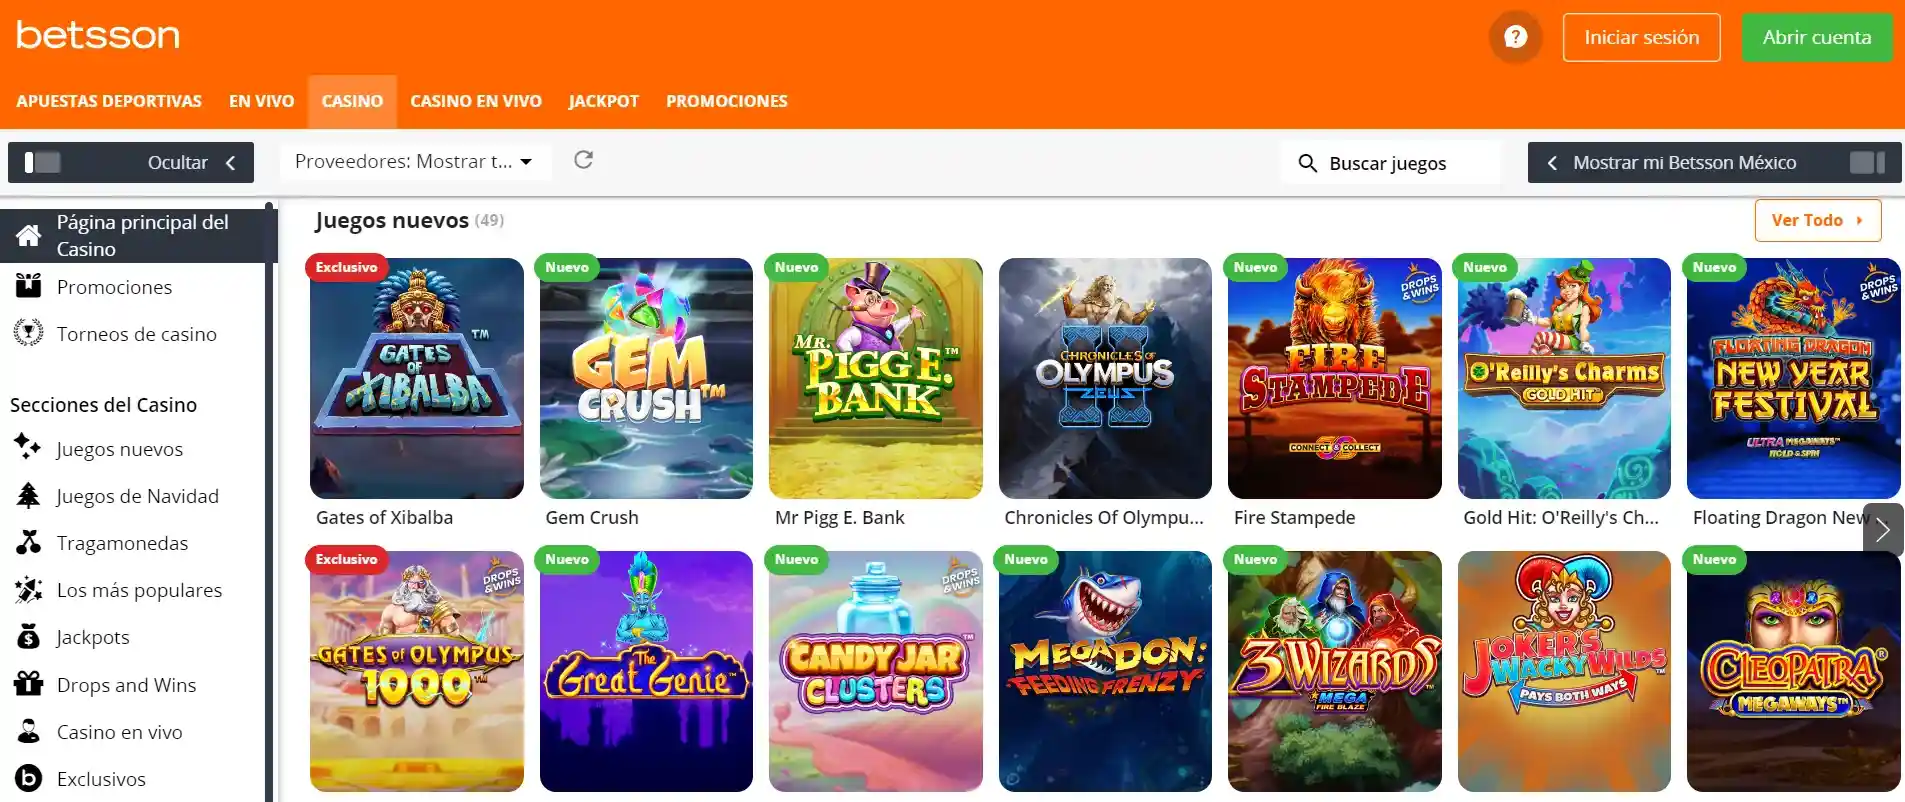Click Iniciar sesión button
Viewport: 1905px width, 802px height.
[x=1642, y=37]
